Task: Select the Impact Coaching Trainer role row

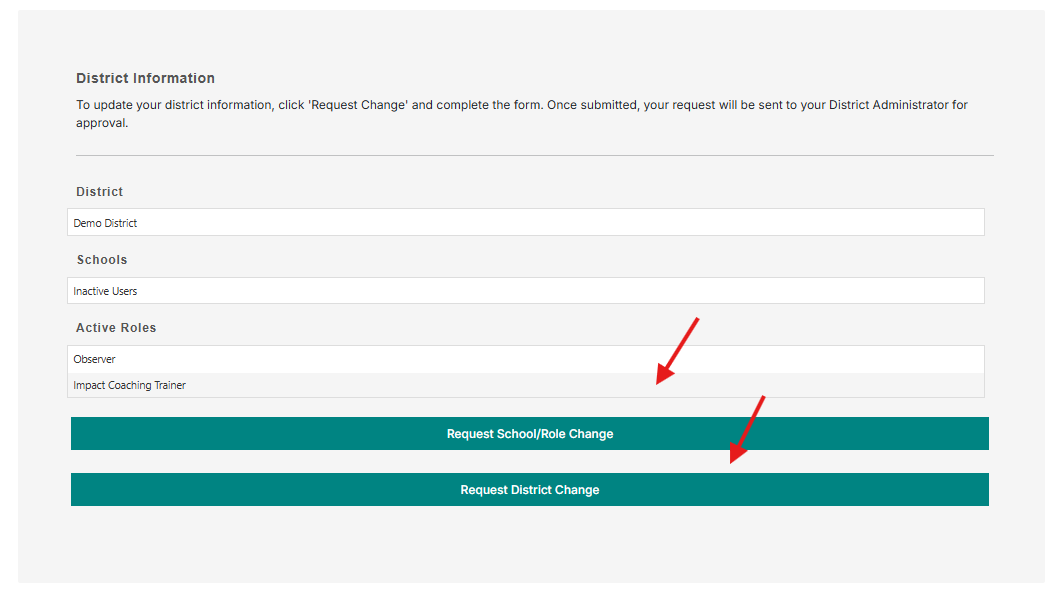Action: 525,385
